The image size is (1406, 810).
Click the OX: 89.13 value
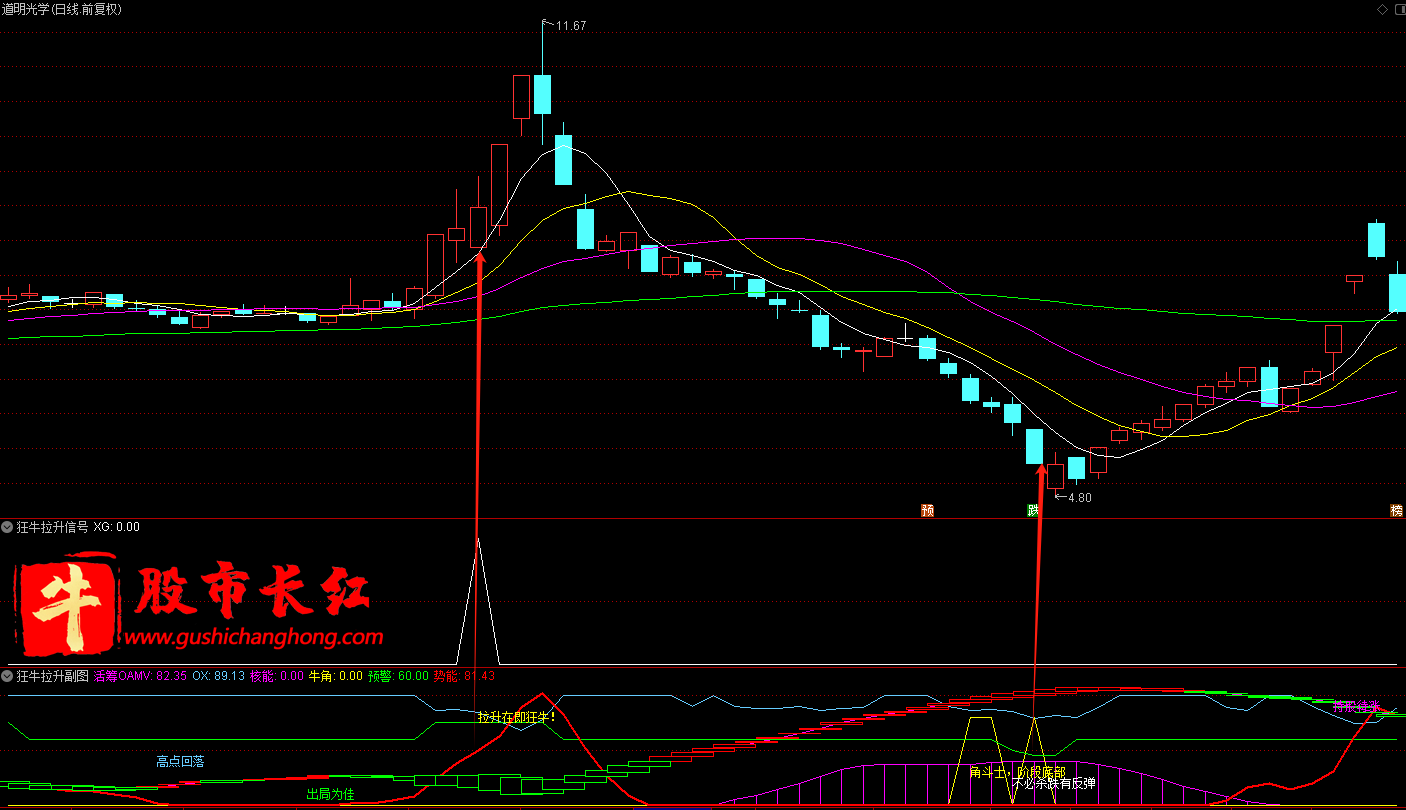pyautogui.click(x=219, y=676)
